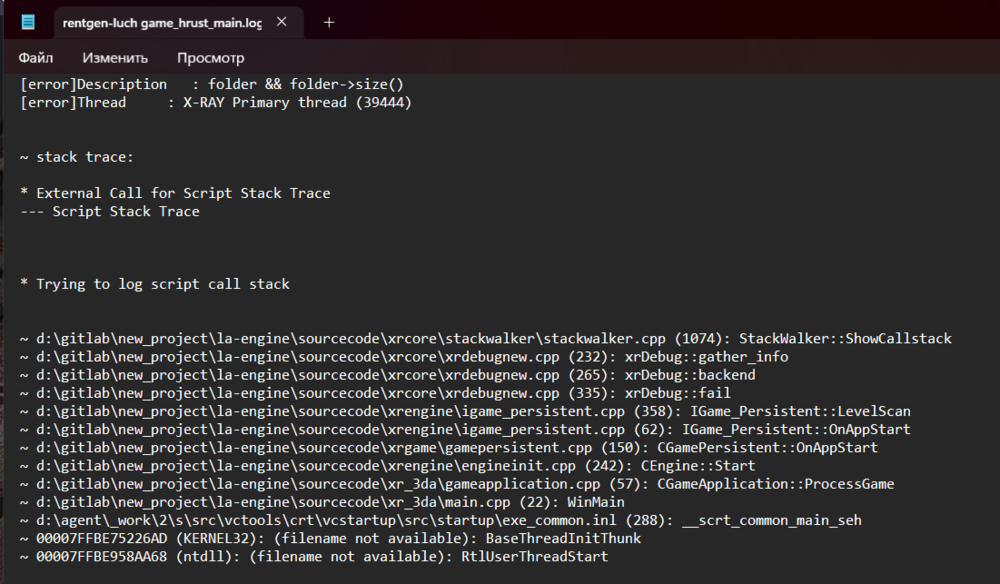The image size is (1000, 584).
Task: Select the rentgen-luch game_hrust_main.log tab
Action: coord(161,22)
